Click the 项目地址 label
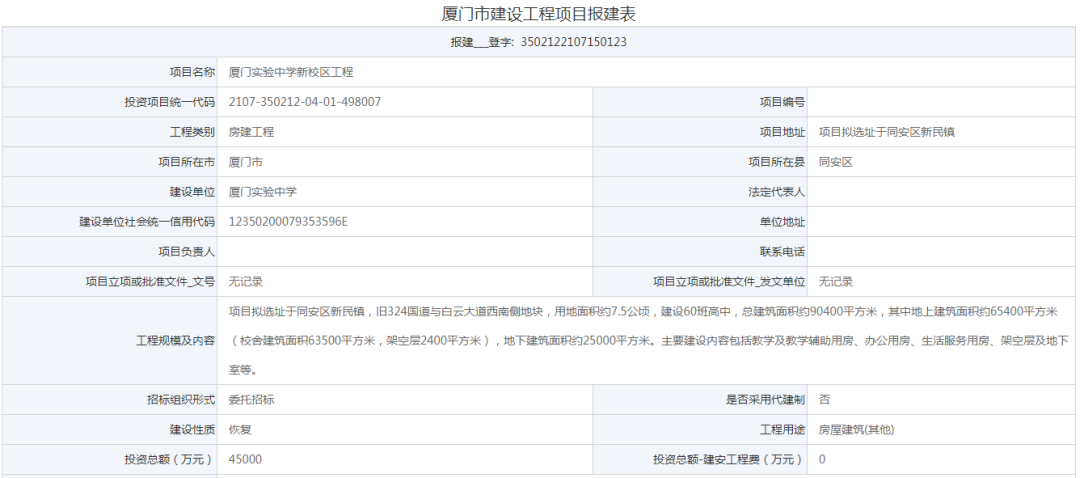The width and height of the screenshot is (1080, 478). [782, 132]
